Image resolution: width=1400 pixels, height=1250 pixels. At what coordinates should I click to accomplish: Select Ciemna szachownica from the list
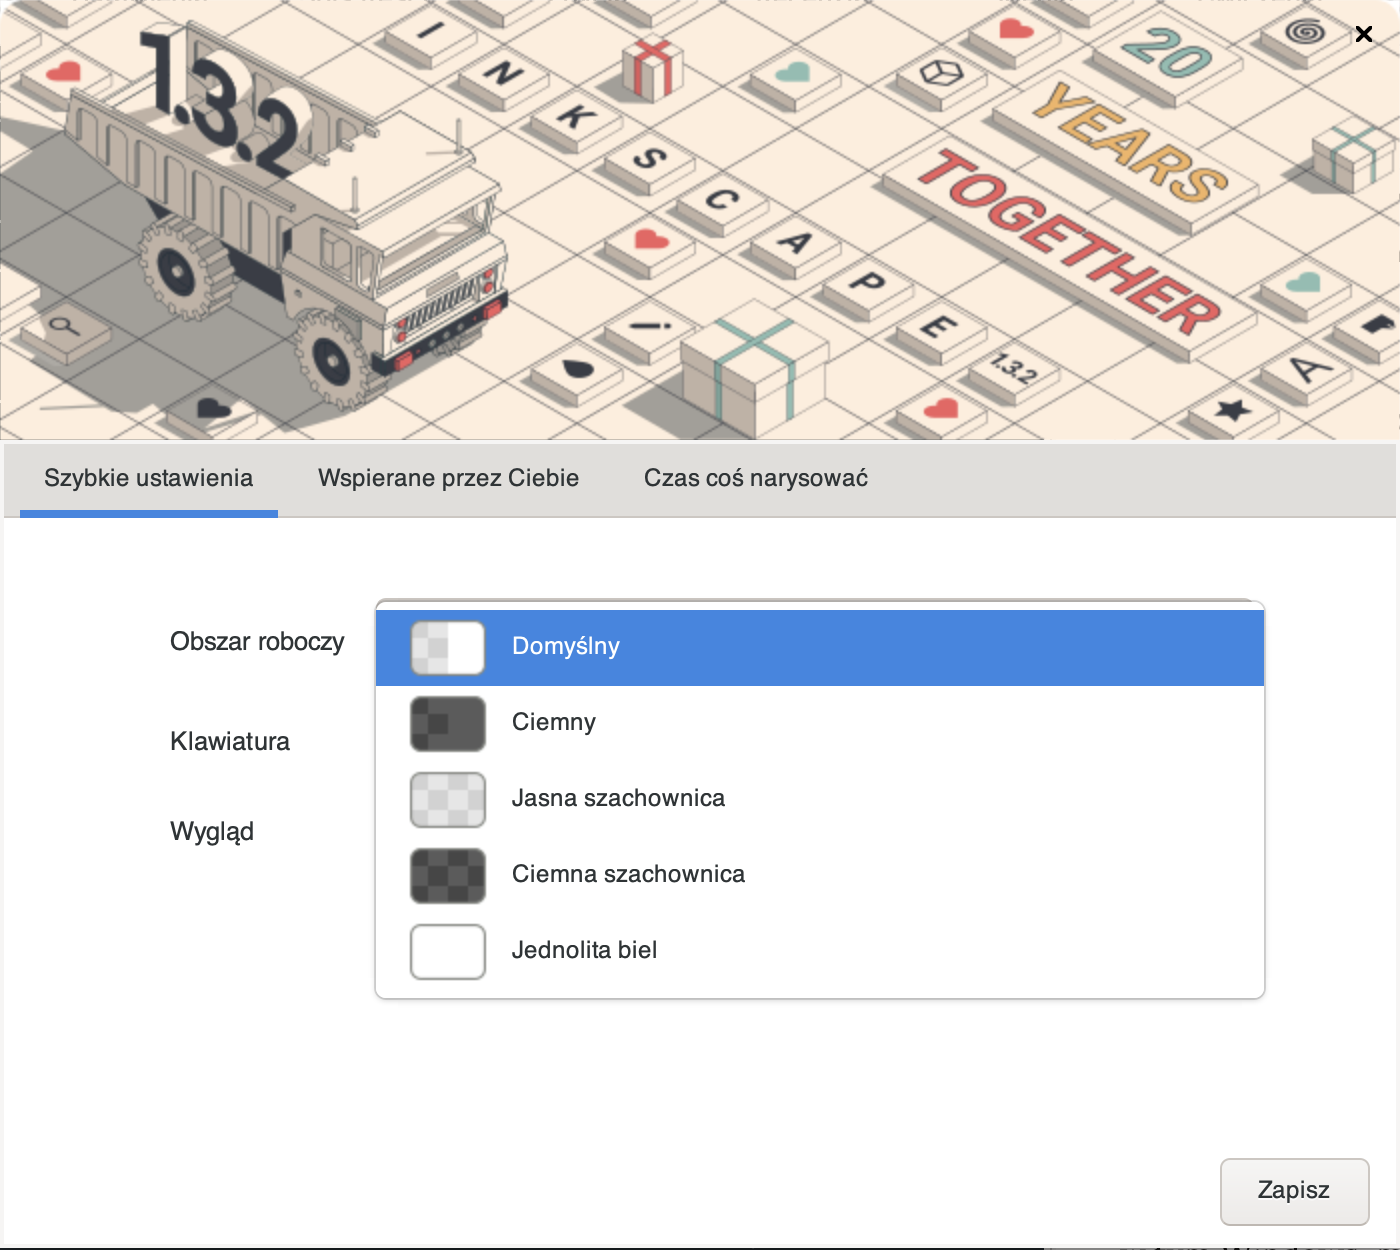pyautogui.click(x=628, y=875)
